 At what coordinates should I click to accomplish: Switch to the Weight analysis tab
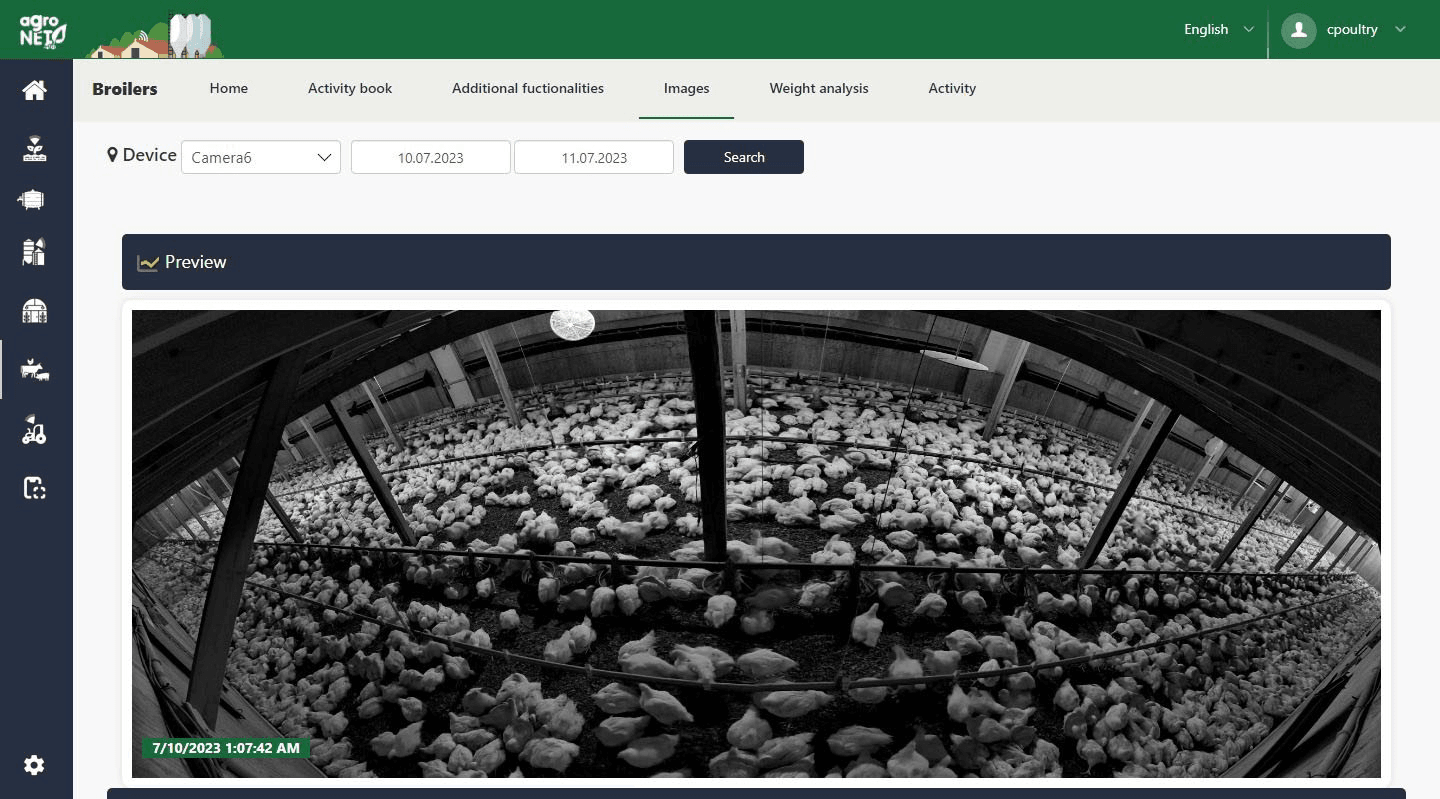click(x=818, y=88)
